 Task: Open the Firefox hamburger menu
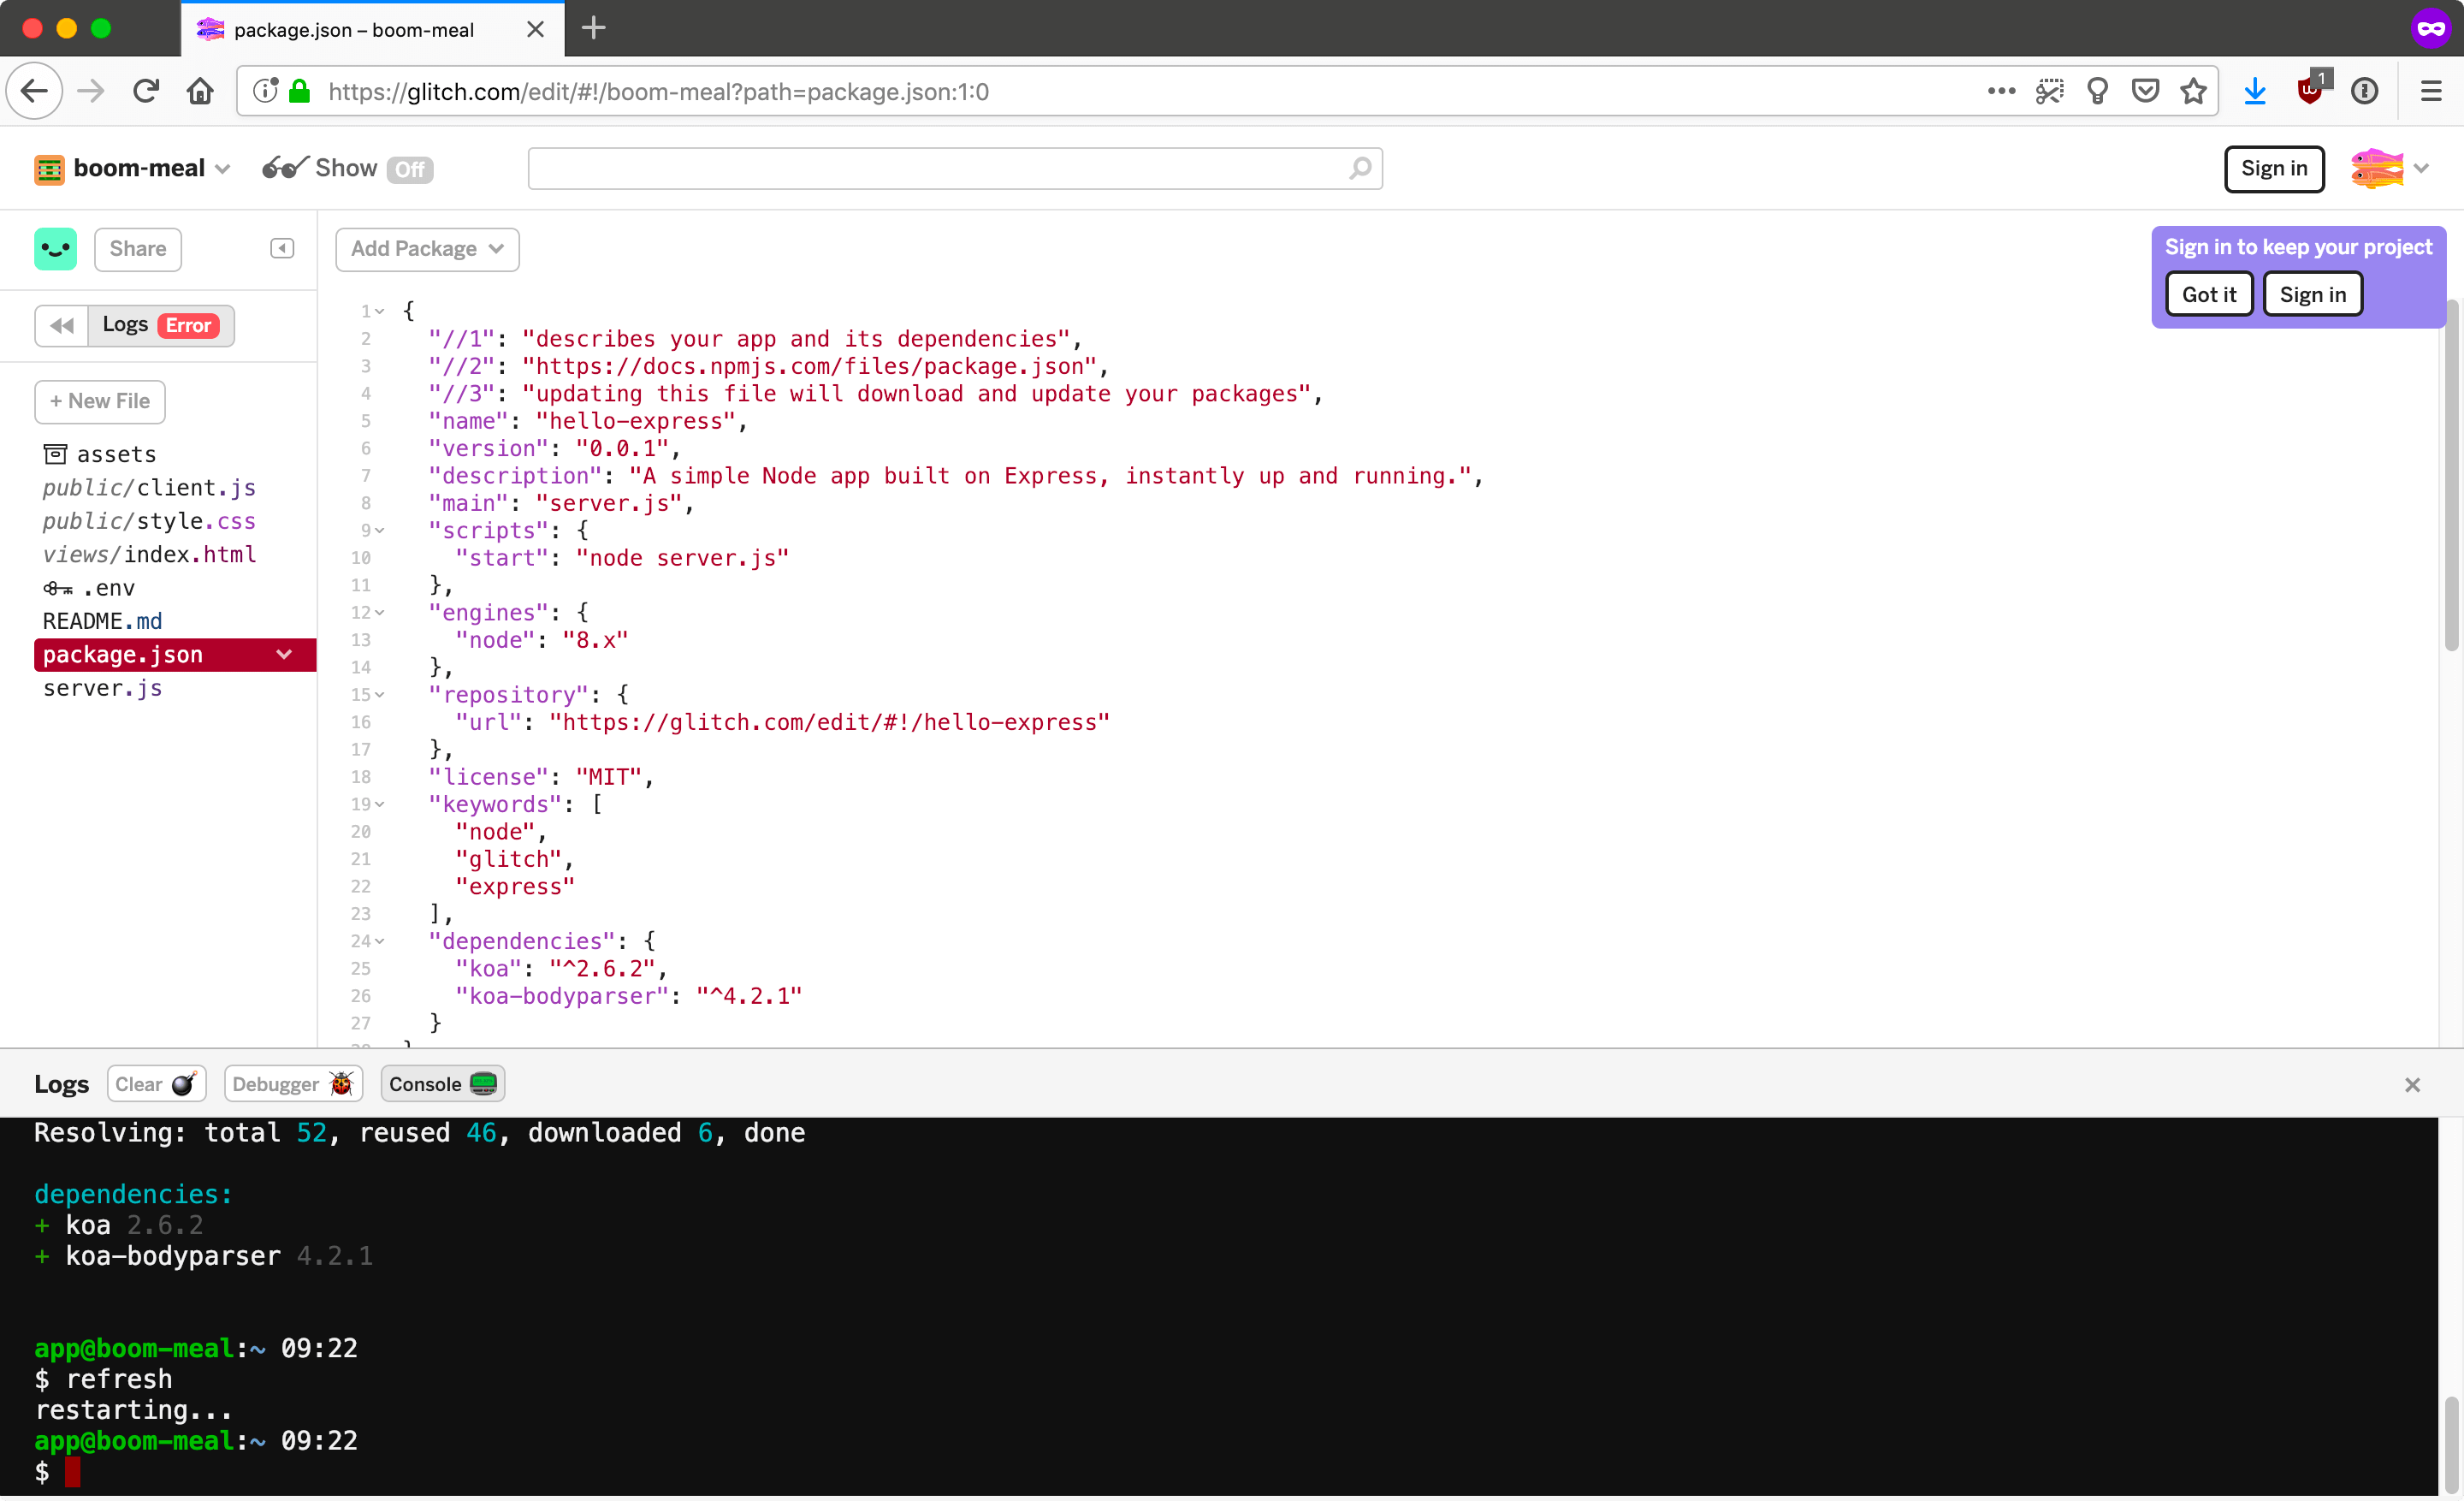click(2431, 91)
